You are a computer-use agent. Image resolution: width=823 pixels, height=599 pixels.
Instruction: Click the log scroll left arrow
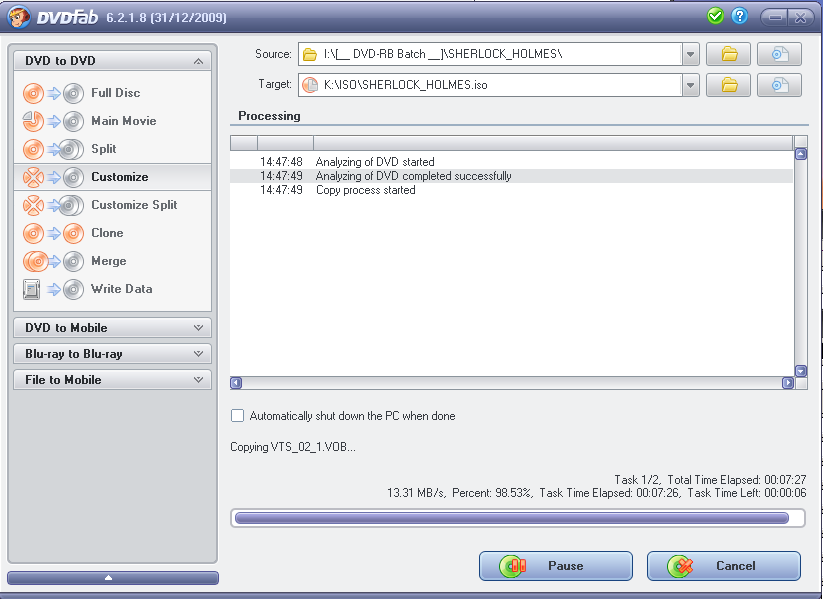tap(236, 383)
